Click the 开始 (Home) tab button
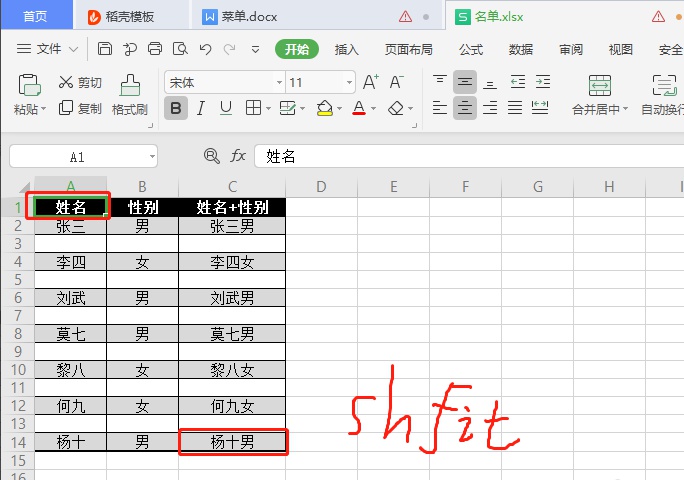The image size is (684, 480). point(297,49)
